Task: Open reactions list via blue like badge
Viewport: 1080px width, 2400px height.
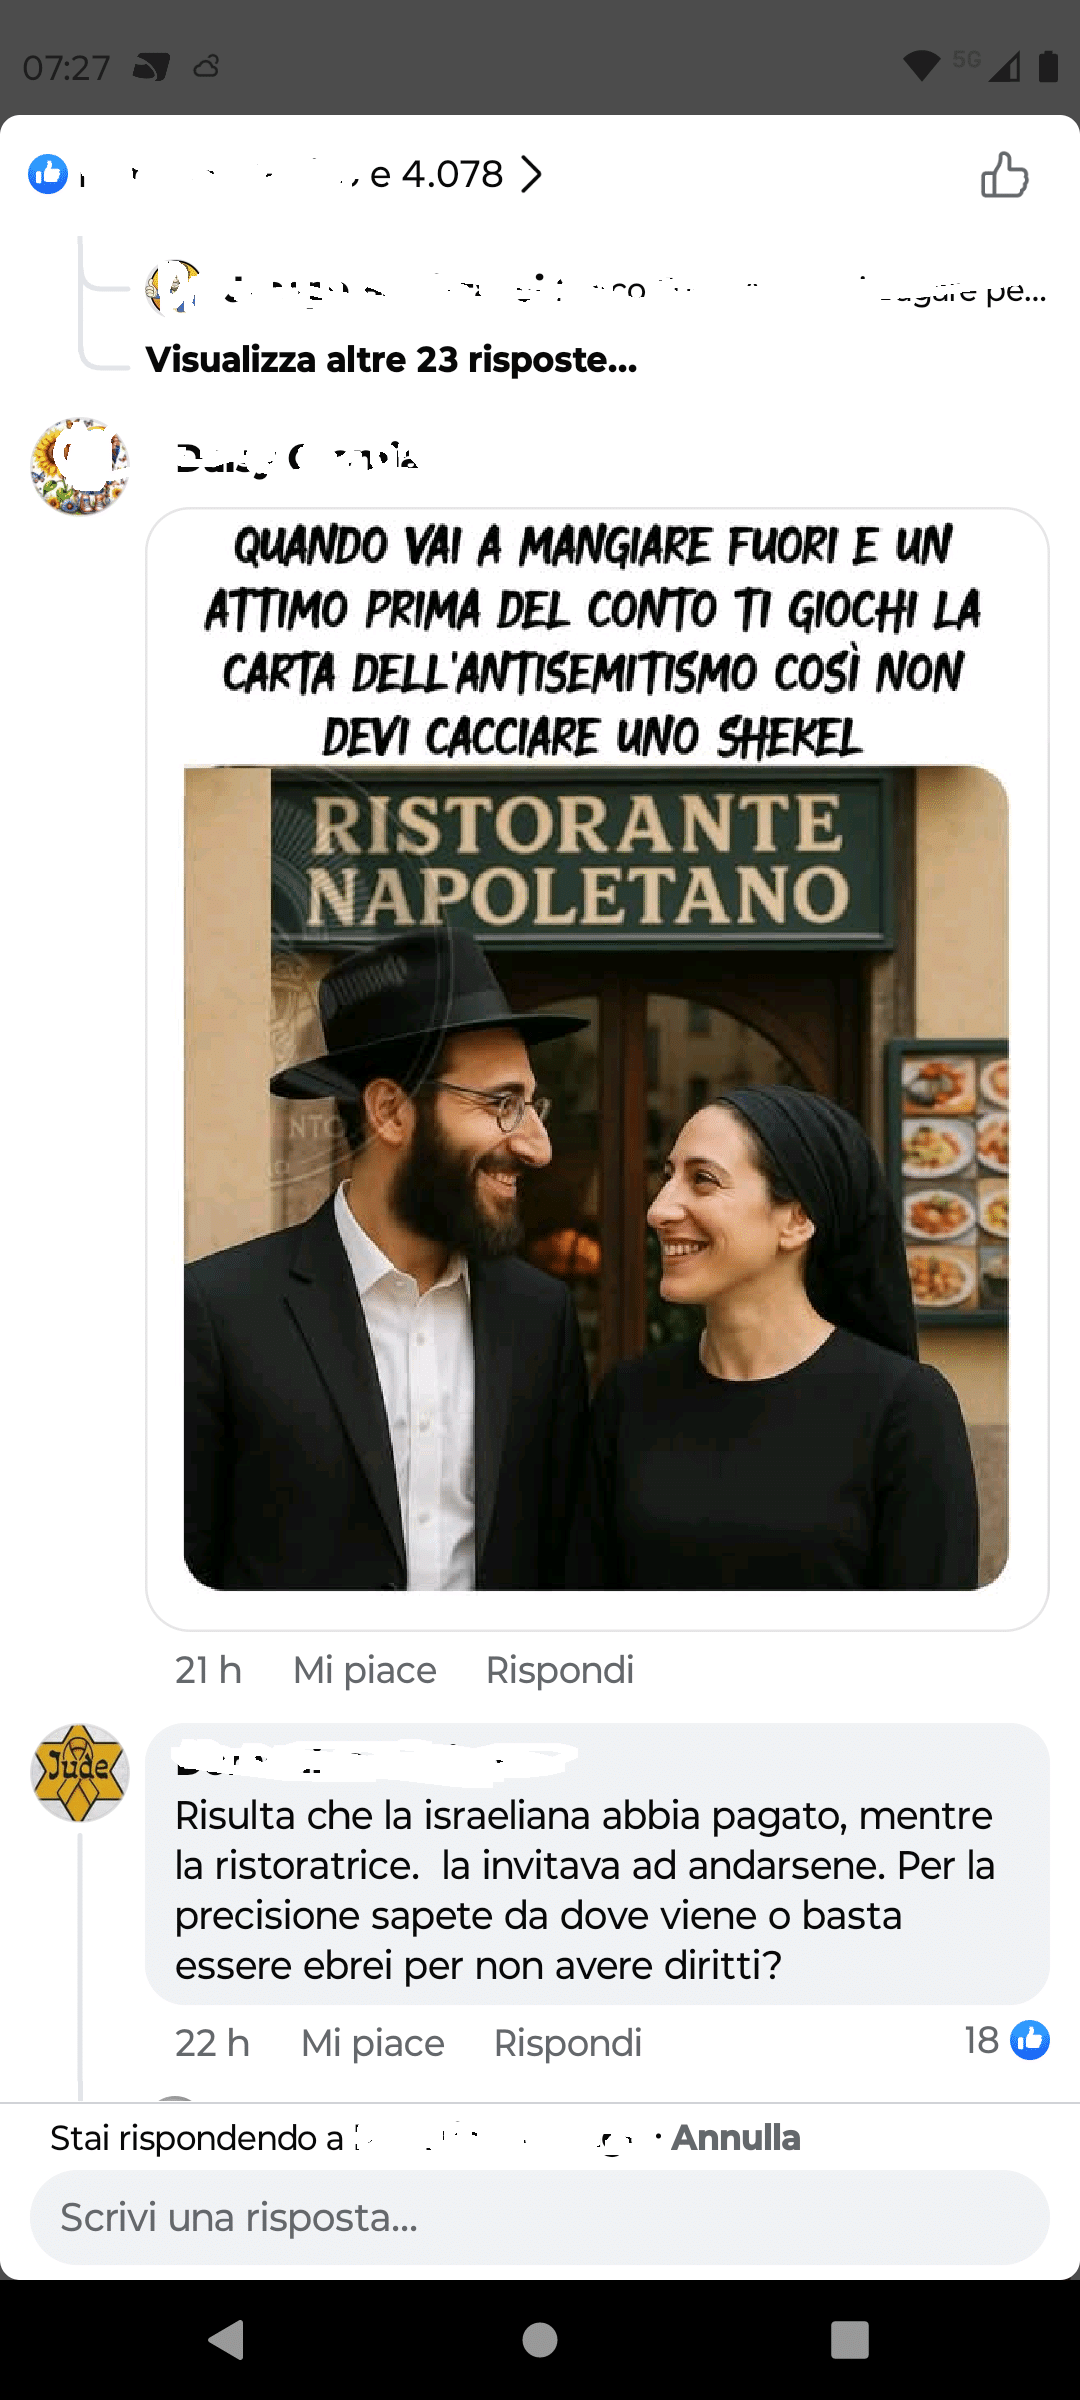Action: click(48, 174)
